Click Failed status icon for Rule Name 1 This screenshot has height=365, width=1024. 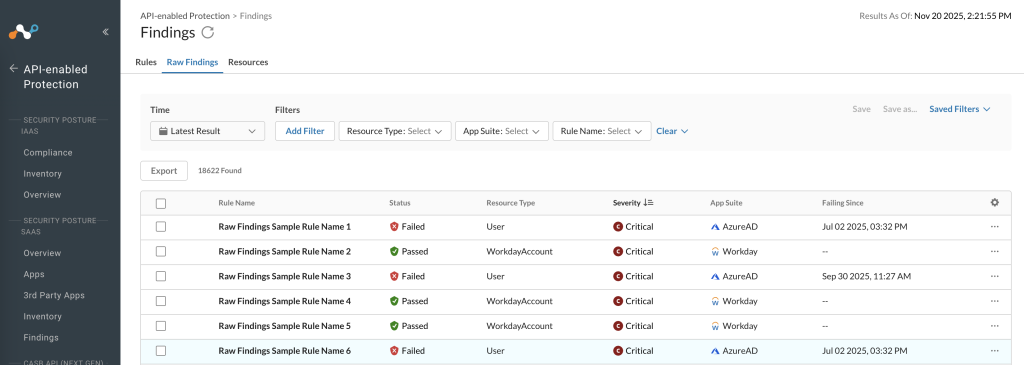tap(394, 227)
